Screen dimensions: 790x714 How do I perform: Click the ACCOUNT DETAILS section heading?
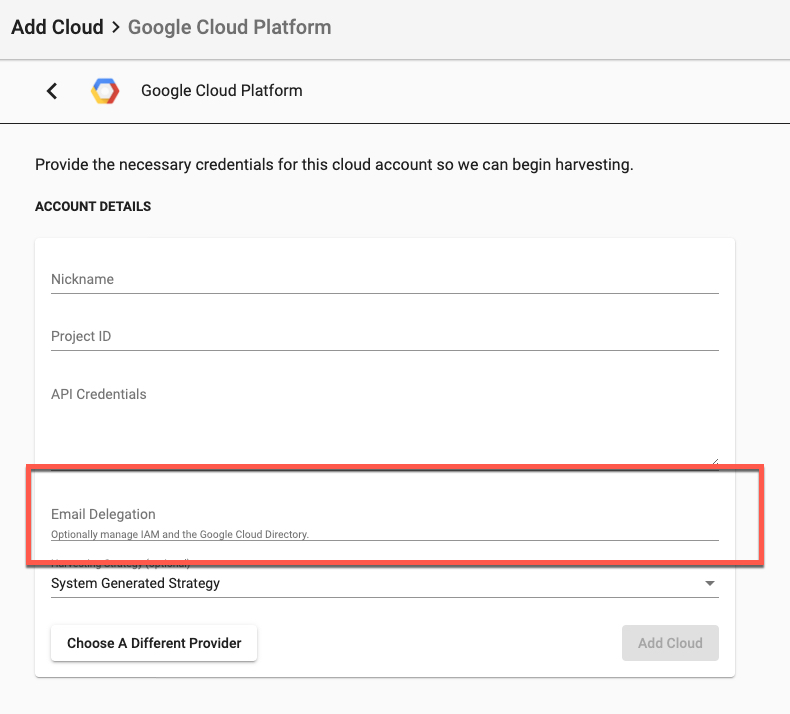pos(93,207)
